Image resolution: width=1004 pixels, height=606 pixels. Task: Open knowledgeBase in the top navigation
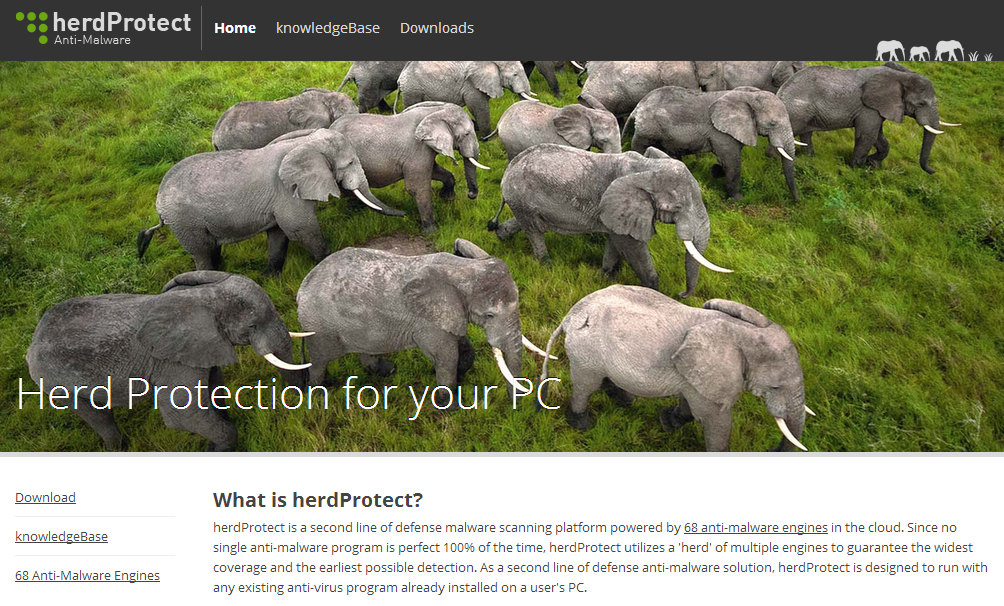click(328, 28)
